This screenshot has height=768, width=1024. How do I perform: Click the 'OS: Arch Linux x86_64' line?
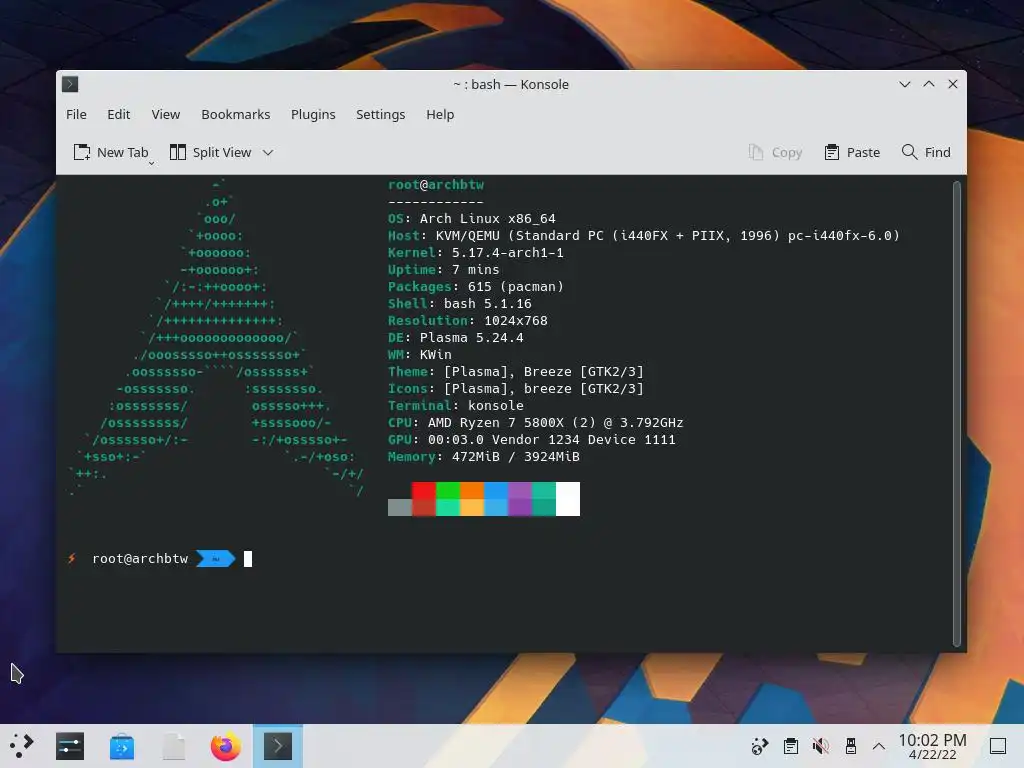(472, 219)
